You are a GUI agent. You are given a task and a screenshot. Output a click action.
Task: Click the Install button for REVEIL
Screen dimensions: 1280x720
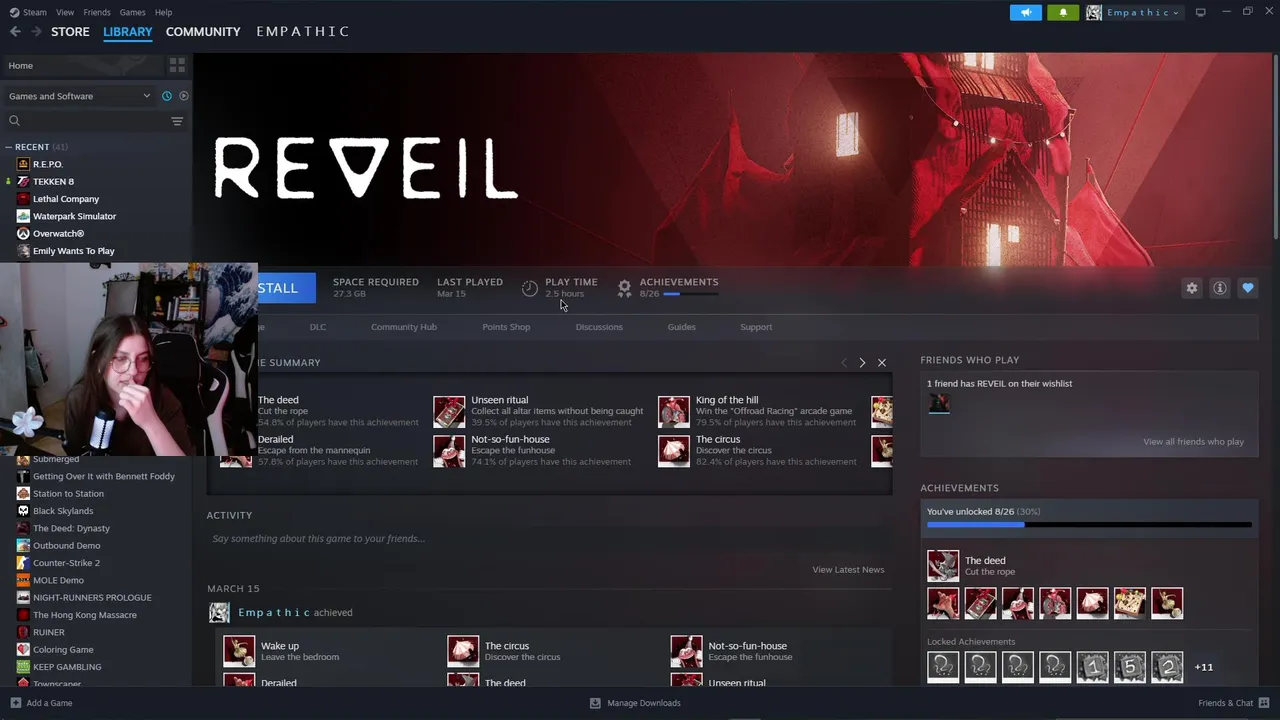click(x=286, y=288)
